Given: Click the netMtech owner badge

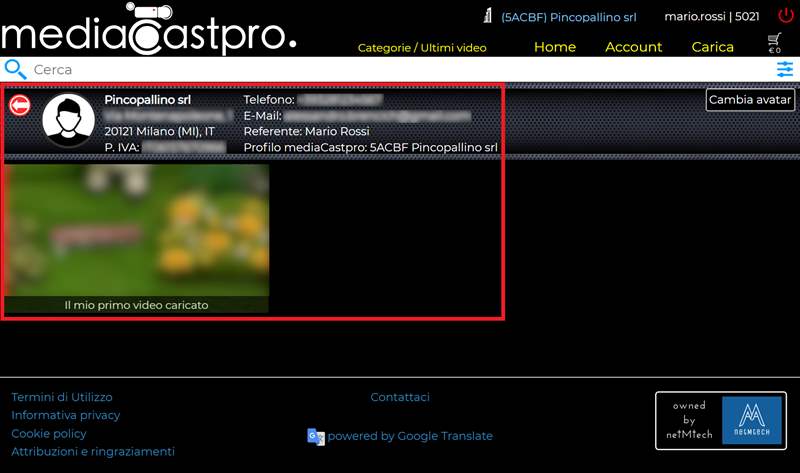Looking at the screenshot, I should tap(720, 420).
